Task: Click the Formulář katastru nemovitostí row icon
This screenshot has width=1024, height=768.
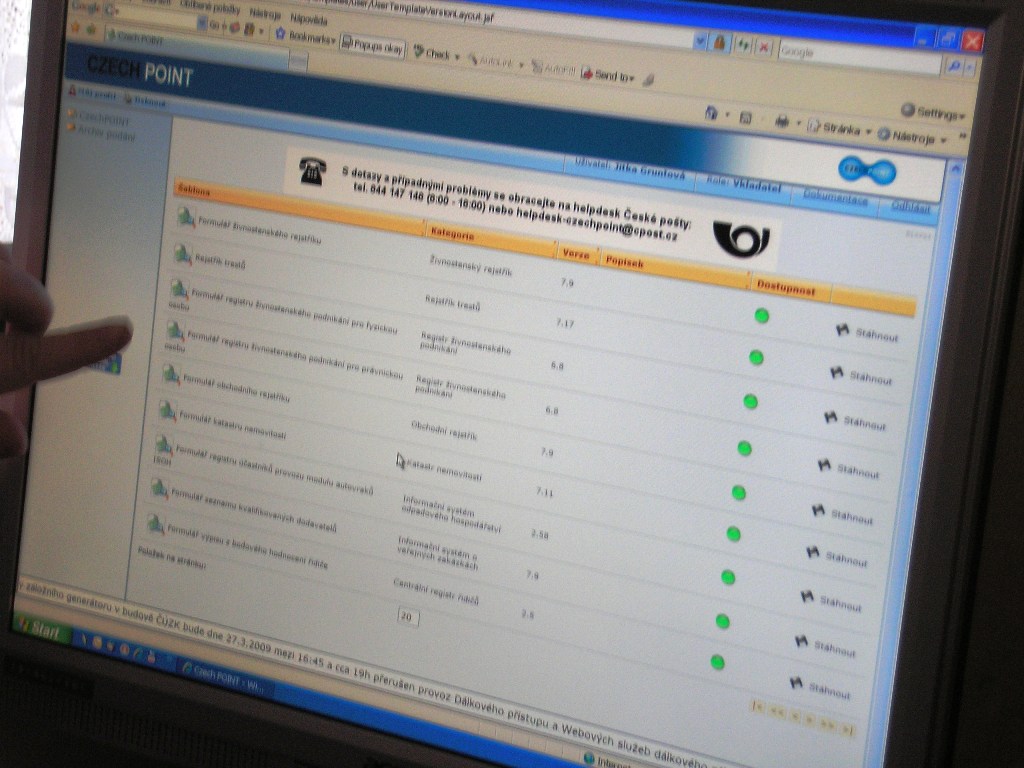Action: [x=167, y=411]
